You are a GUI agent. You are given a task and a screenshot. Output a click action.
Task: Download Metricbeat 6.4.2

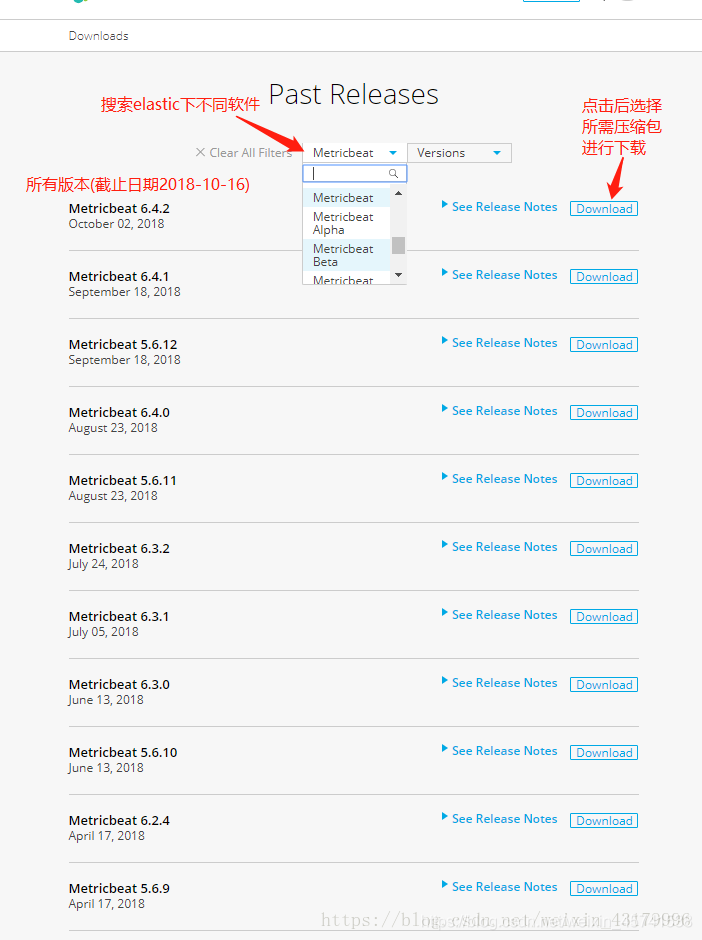(604, 209)
